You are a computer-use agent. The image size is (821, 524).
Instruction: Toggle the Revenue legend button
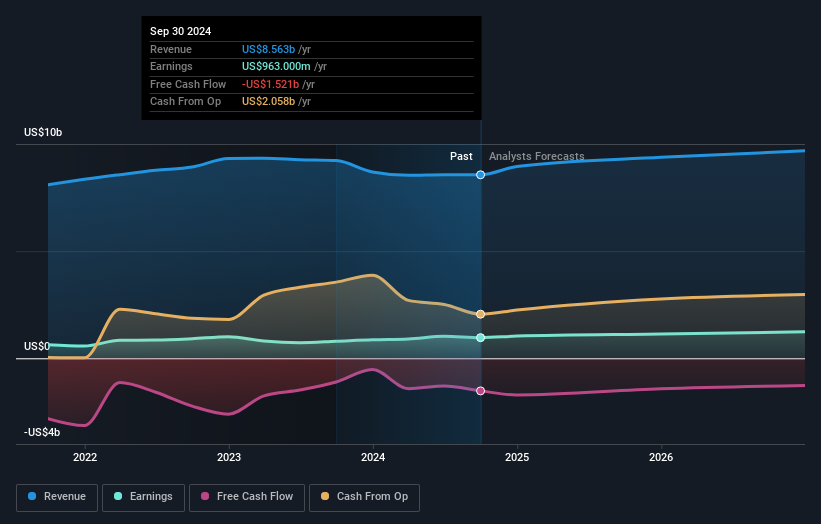pos(57,497)
